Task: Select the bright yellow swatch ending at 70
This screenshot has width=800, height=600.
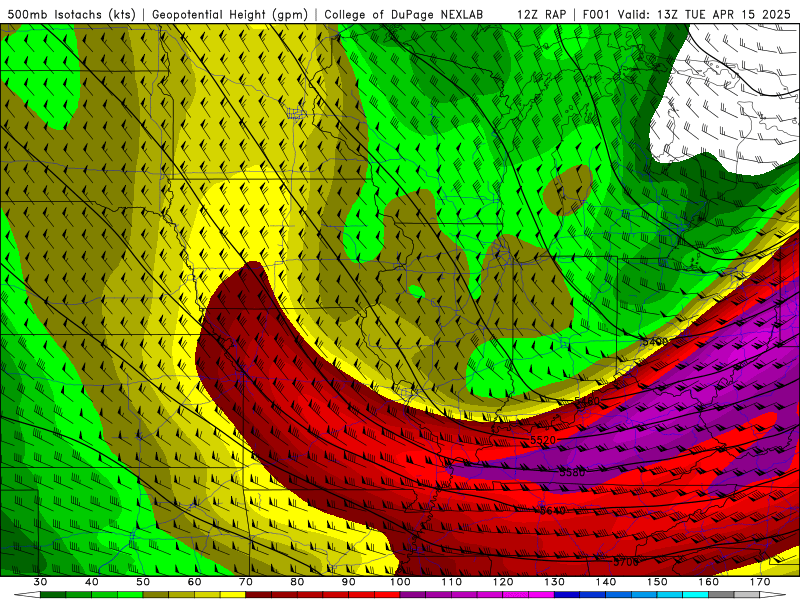Action: pos(233,595)
